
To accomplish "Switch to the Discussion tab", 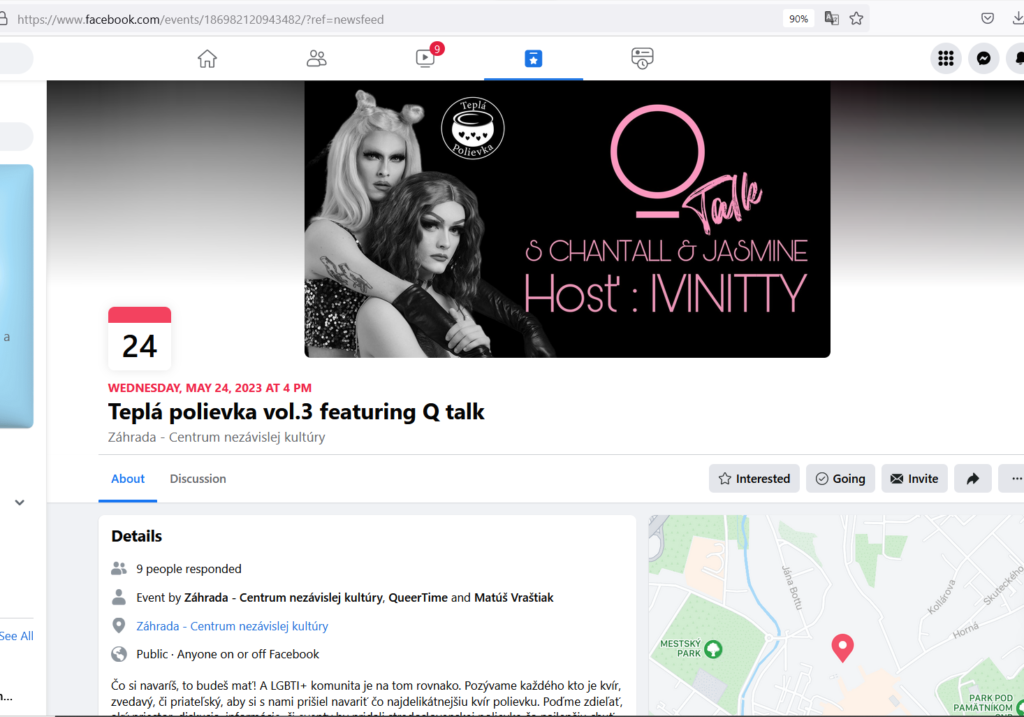I will point(198,479).
